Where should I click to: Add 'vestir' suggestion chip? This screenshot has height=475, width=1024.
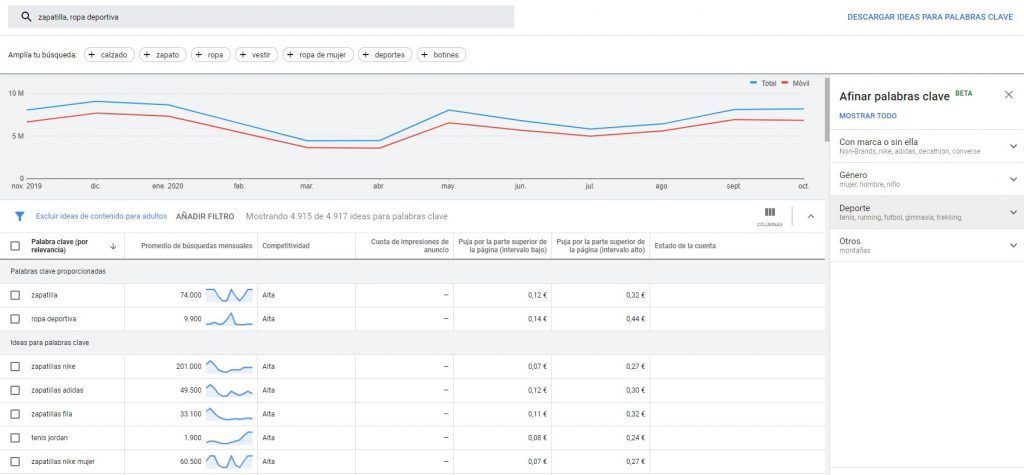click(x=257, y=55)
